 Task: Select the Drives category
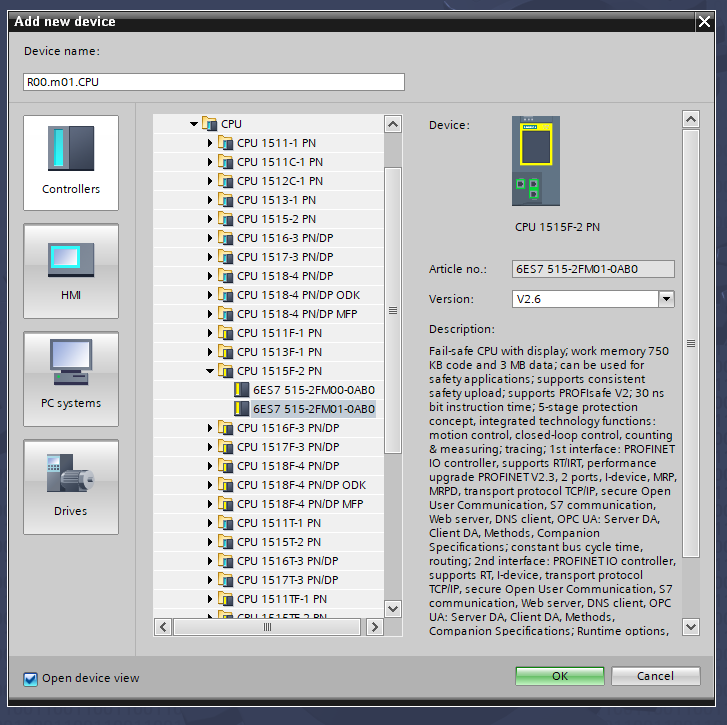(71, 487)
